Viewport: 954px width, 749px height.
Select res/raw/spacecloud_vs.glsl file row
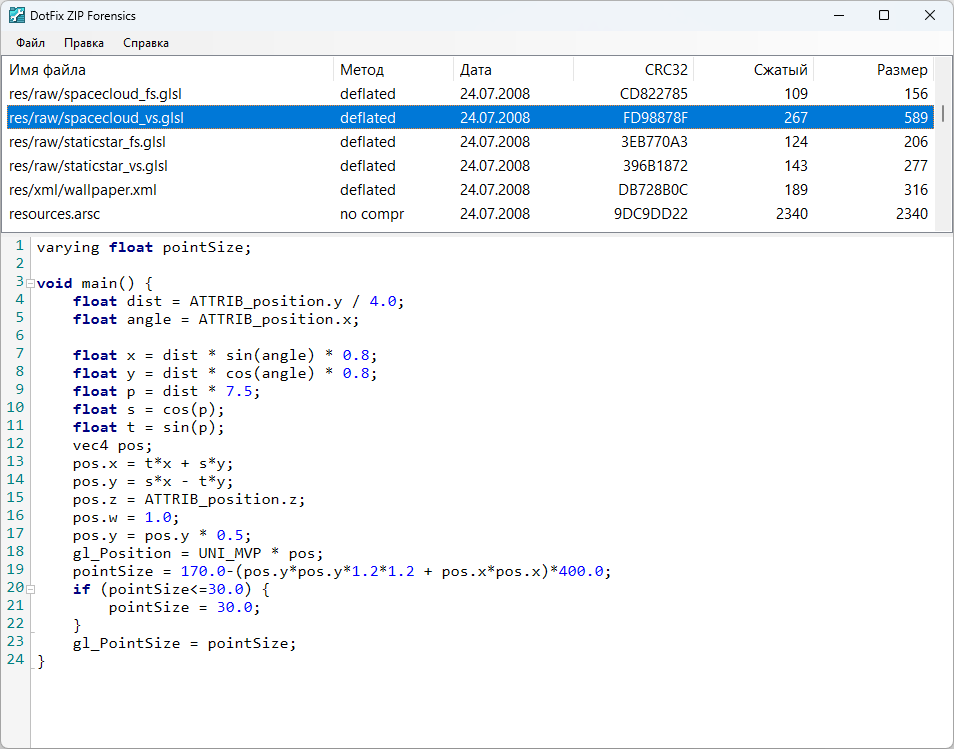click(470, 117)
